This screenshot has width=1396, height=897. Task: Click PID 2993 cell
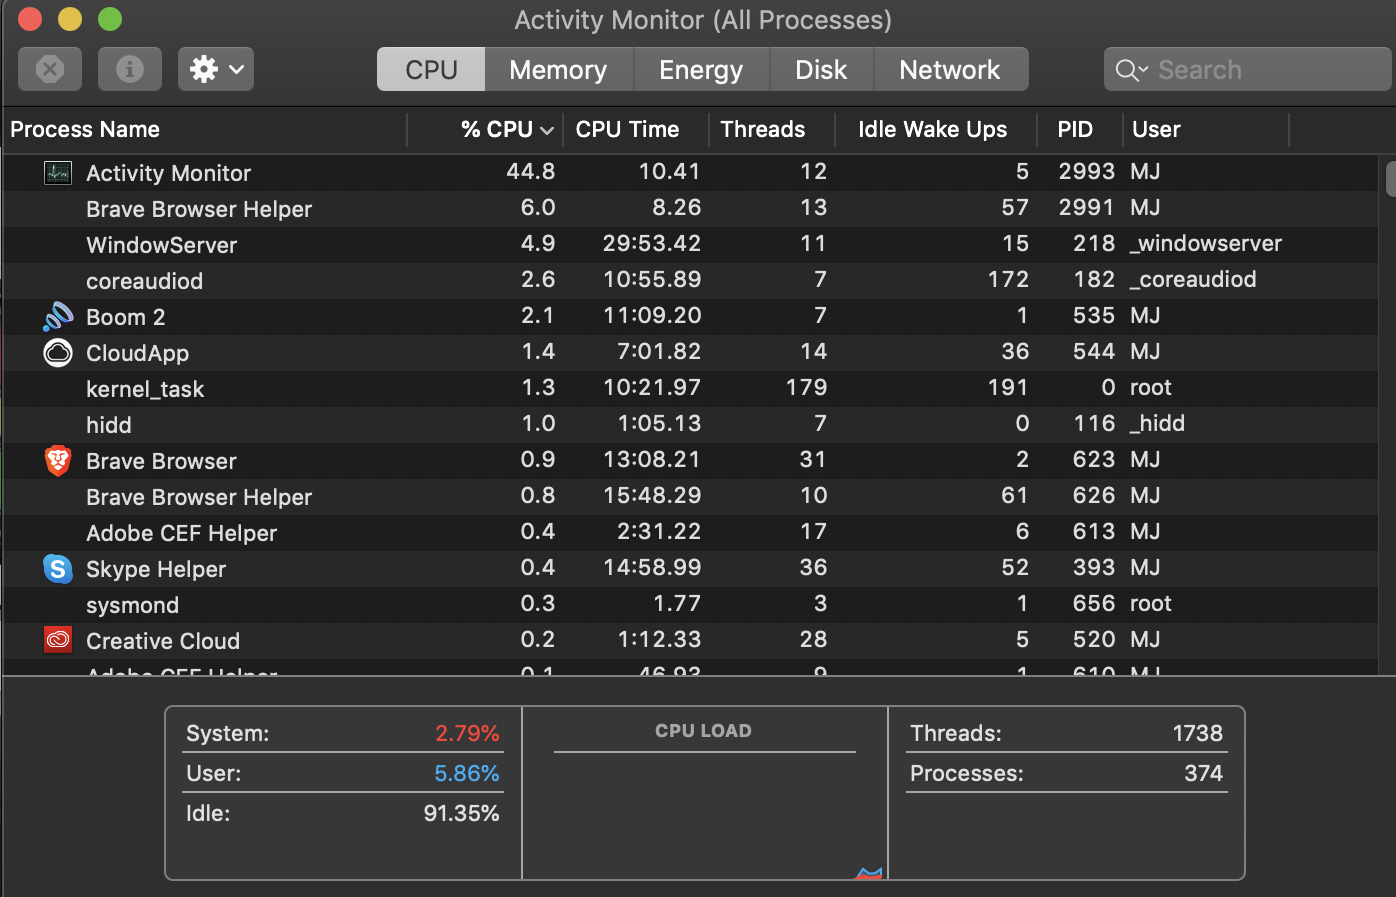(1087, 171)
